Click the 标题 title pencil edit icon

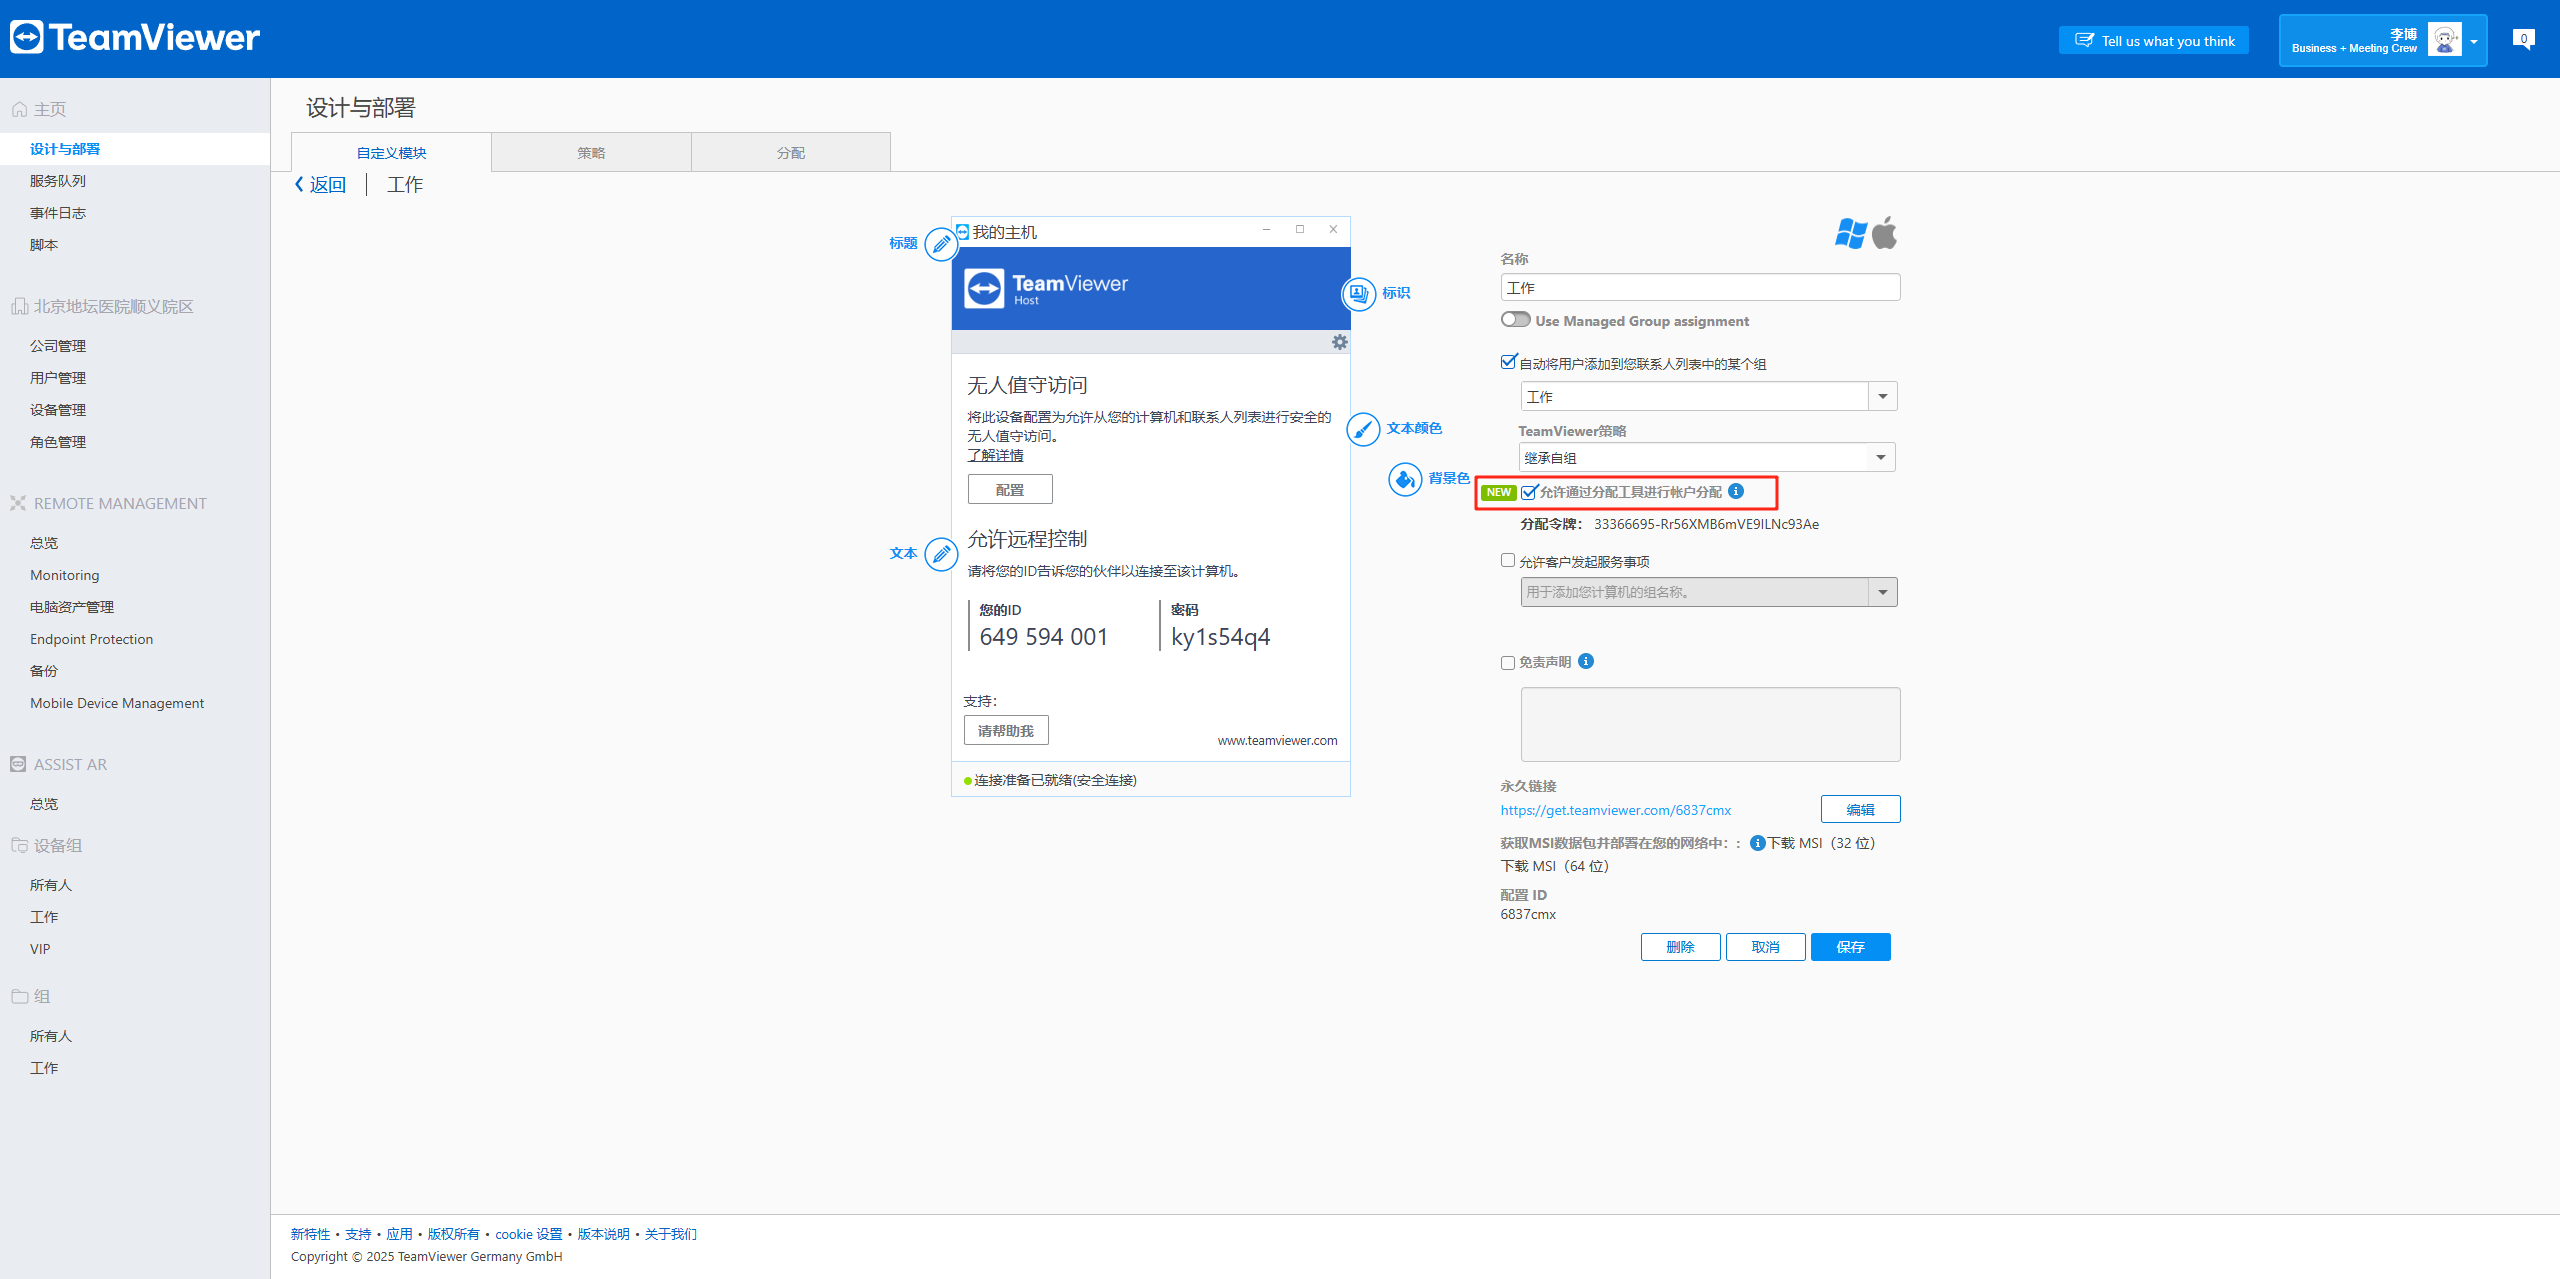pos(941,244)
